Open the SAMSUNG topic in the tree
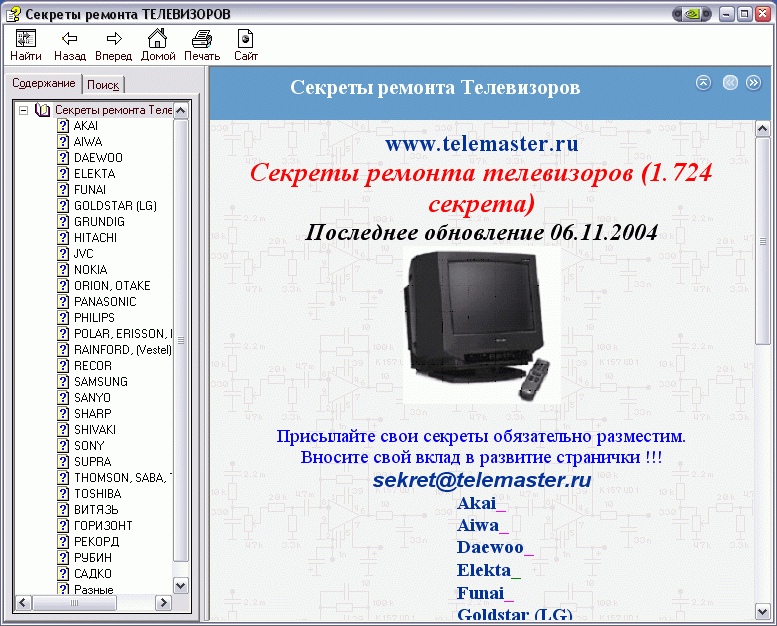 coord(100,382)
